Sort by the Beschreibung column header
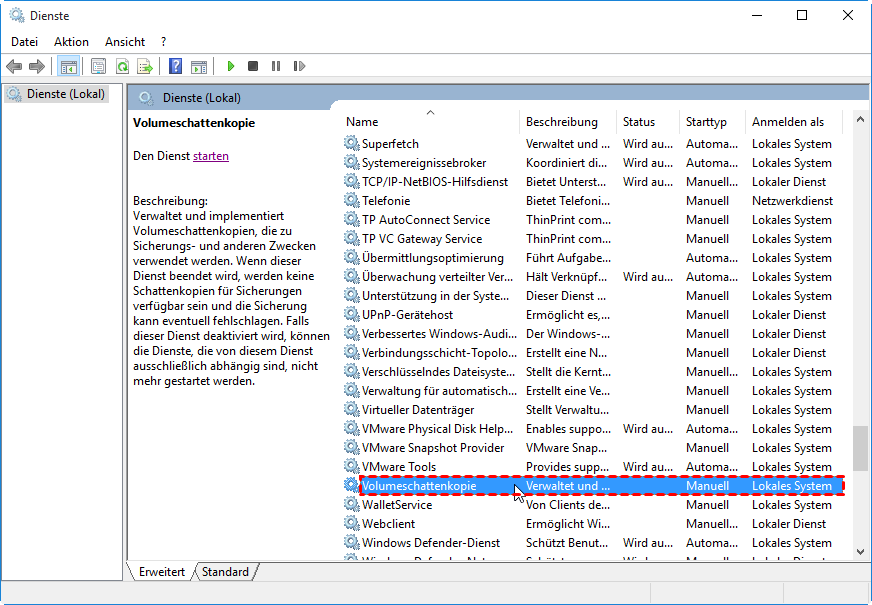872x605 pixels. point(568,122)
